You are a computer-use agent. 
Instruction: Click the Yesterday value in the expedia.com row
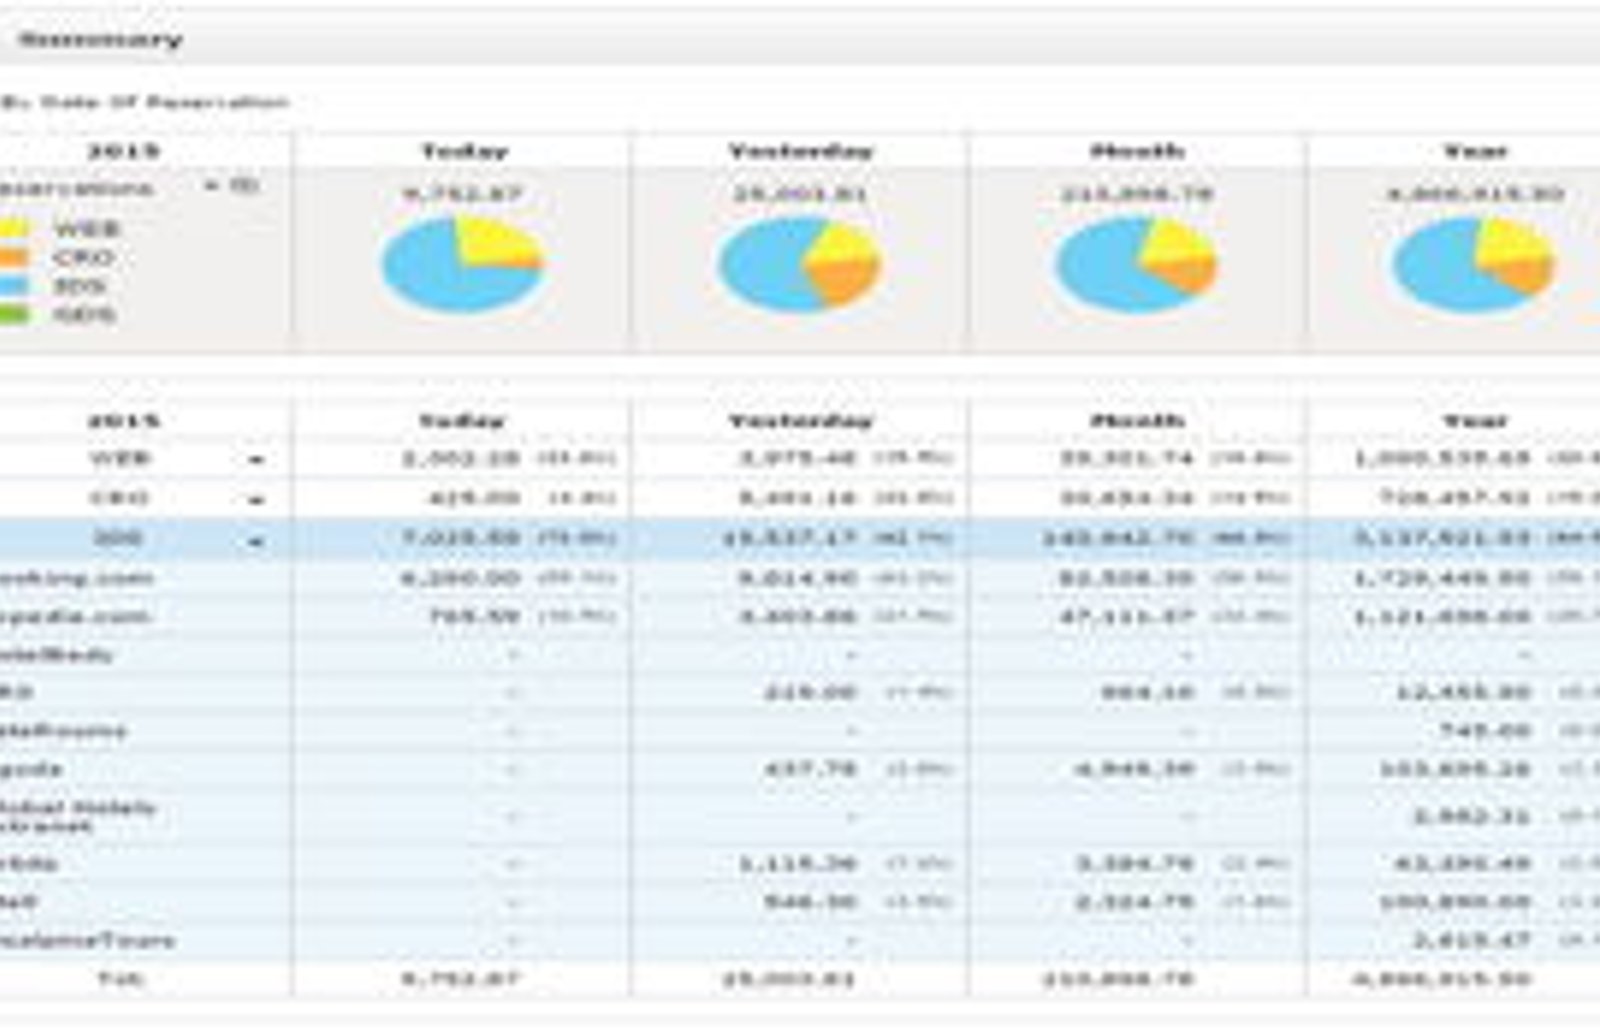(798, 617)
